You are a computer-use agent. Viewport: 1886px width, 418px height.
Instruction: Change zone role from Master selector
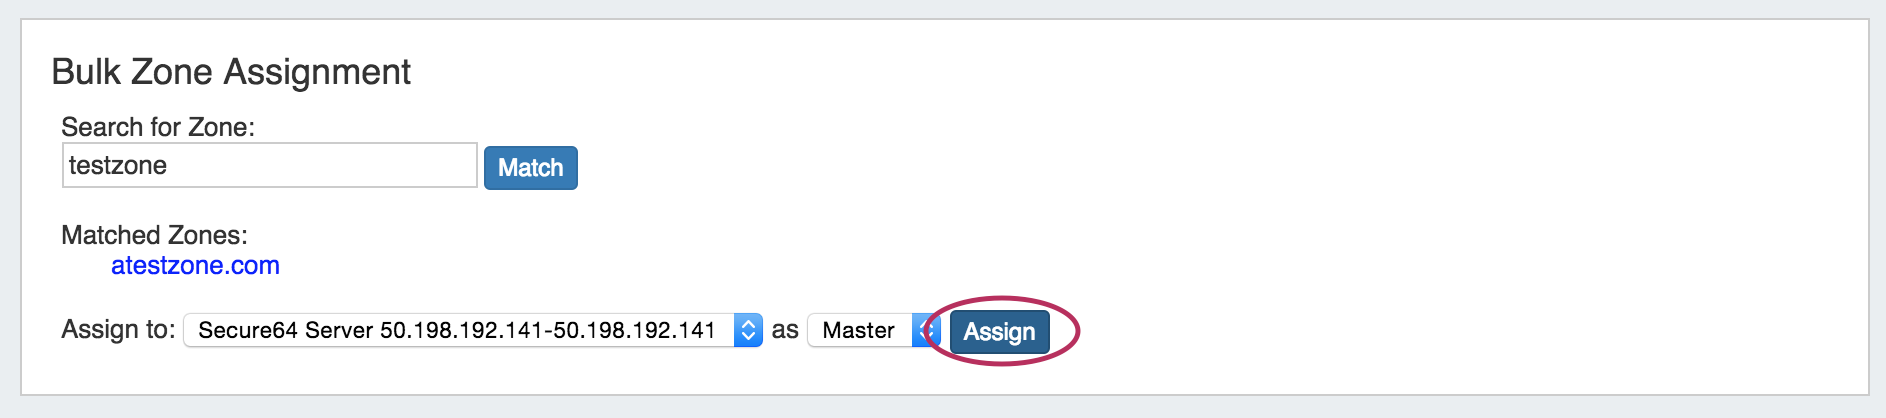click(x=872, y=330)
